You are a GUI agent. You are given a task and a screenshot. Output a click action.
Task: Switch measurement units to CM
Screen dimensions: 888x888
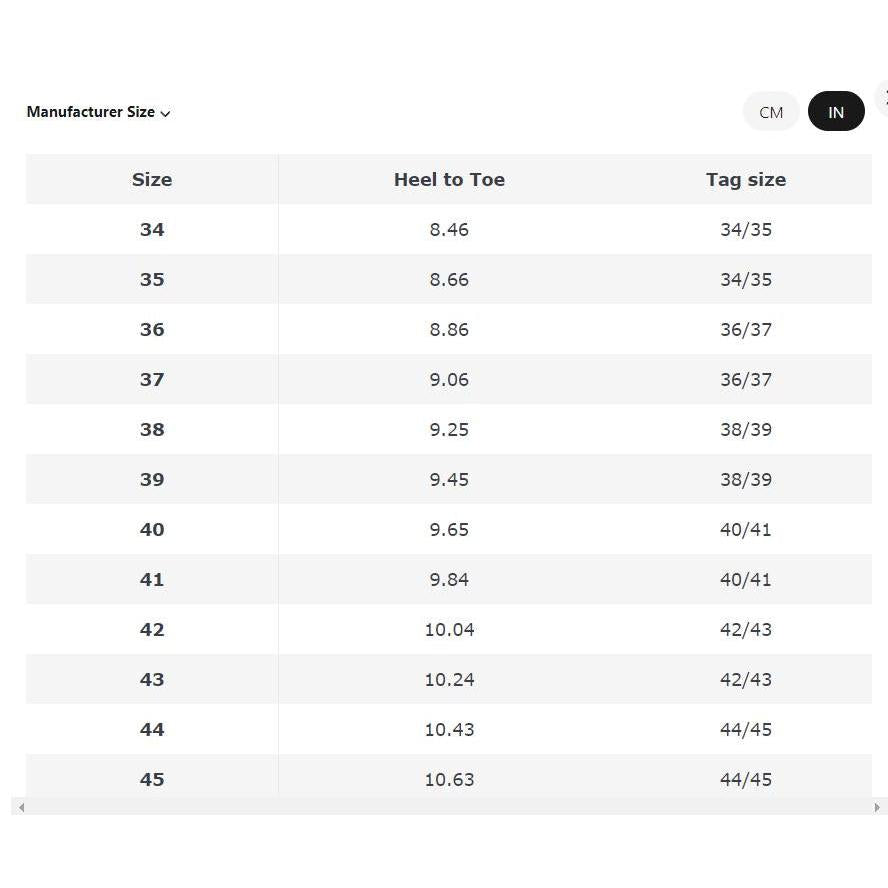[771, 112]
